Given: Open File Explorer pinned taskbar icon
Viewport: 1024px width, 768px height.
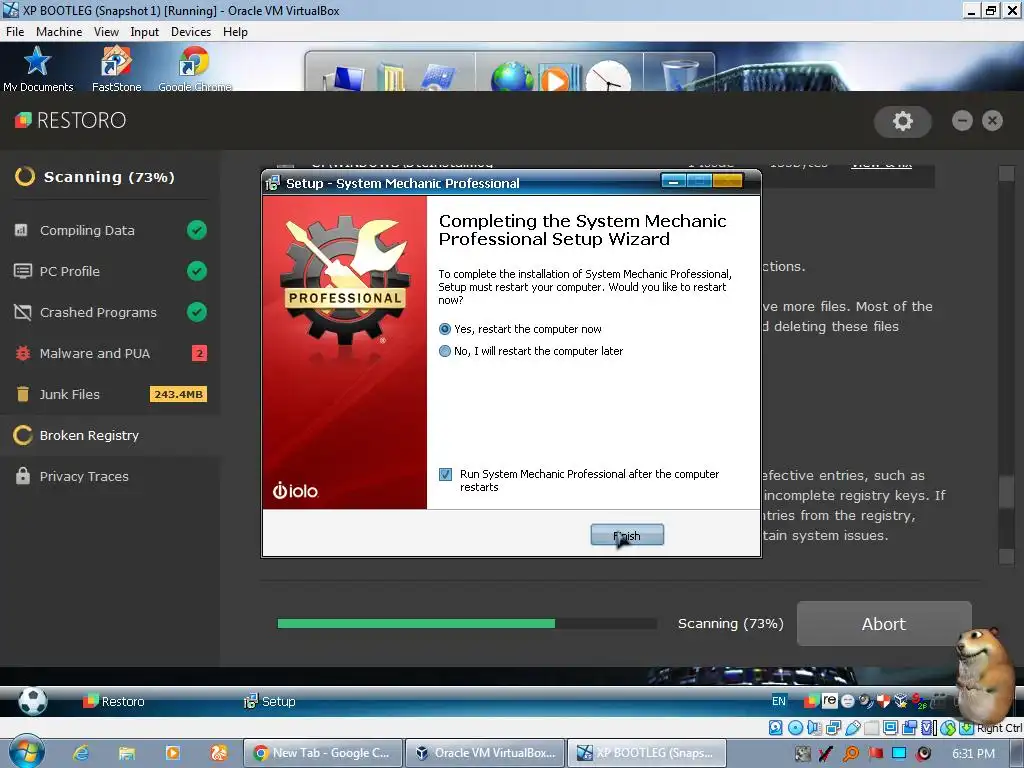Looking at the screenshot, I should 127,753.
